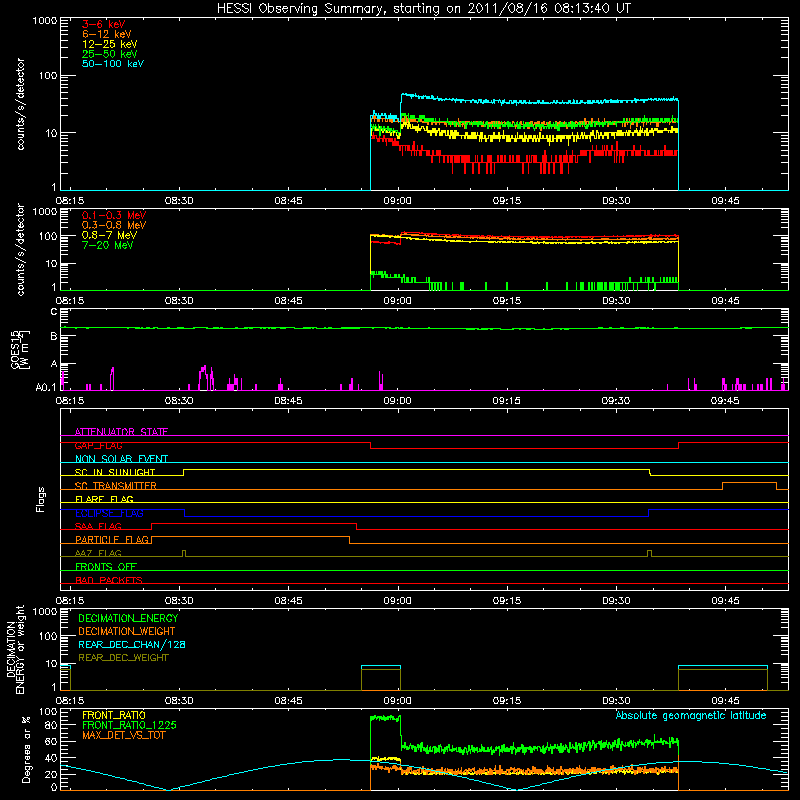Select the 25-50 keV legend label
This screenshot has height=800, width=800.
click(x=110, y=54)
